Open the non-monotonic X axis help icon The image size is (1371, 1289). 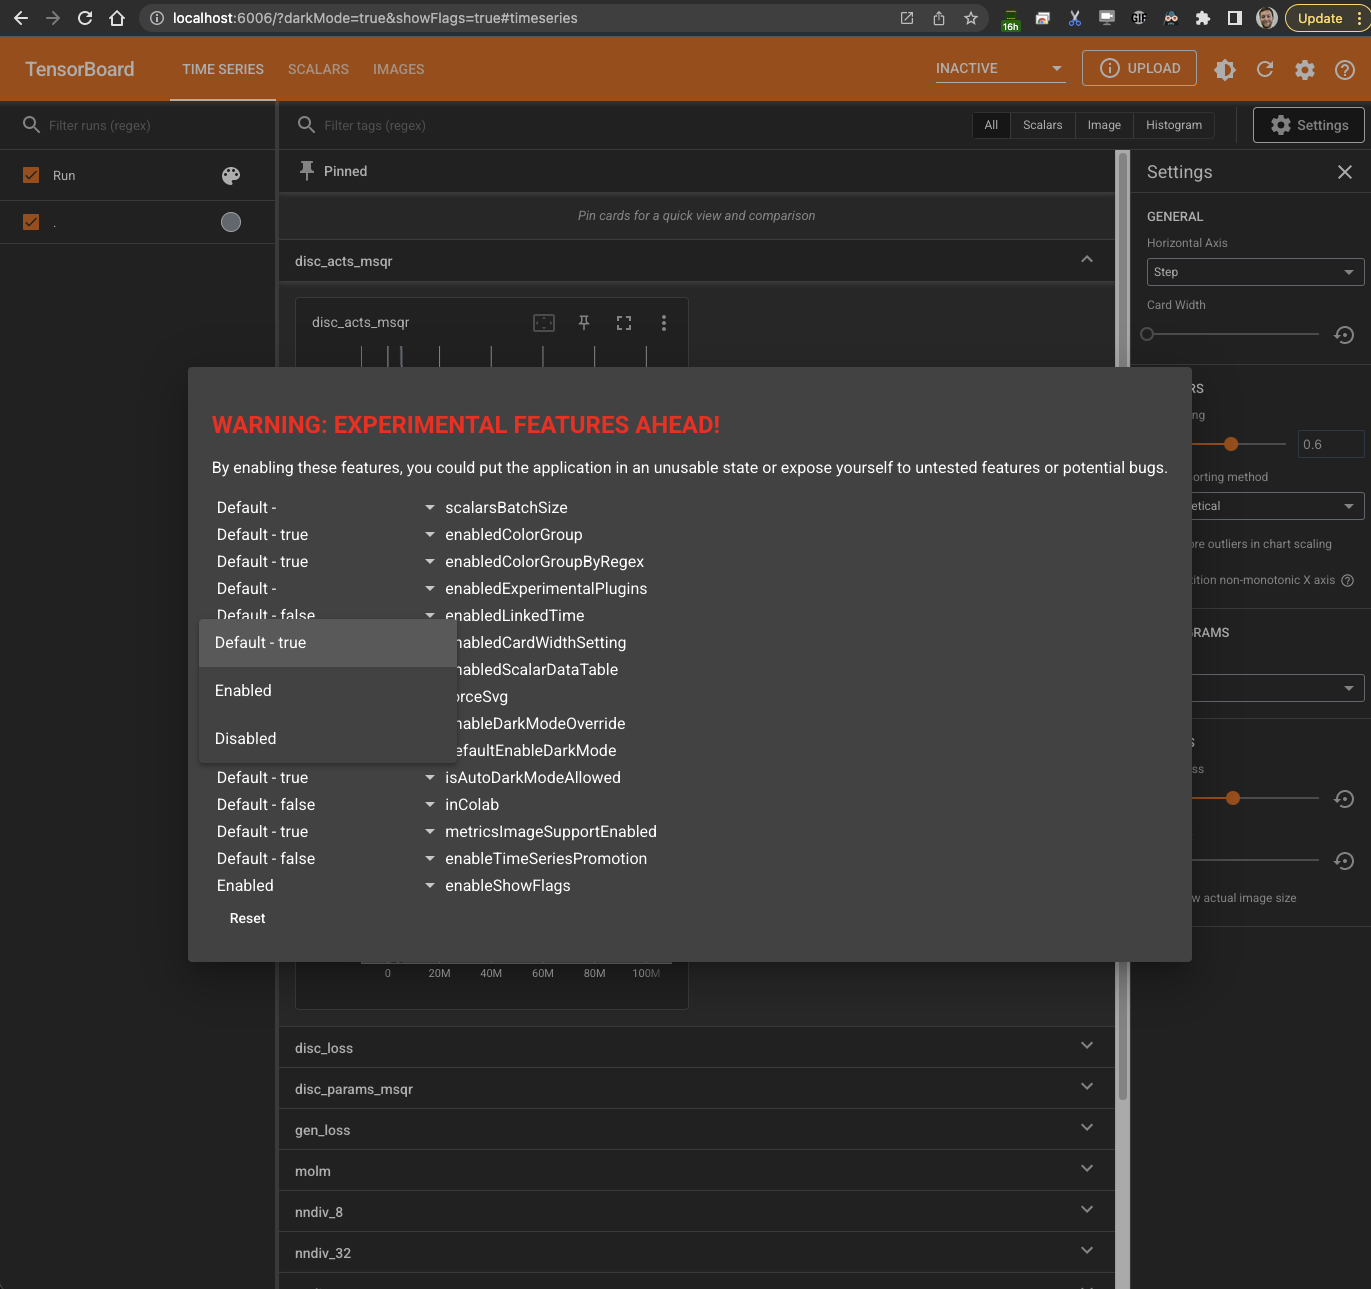click(x=1347, y=580)
